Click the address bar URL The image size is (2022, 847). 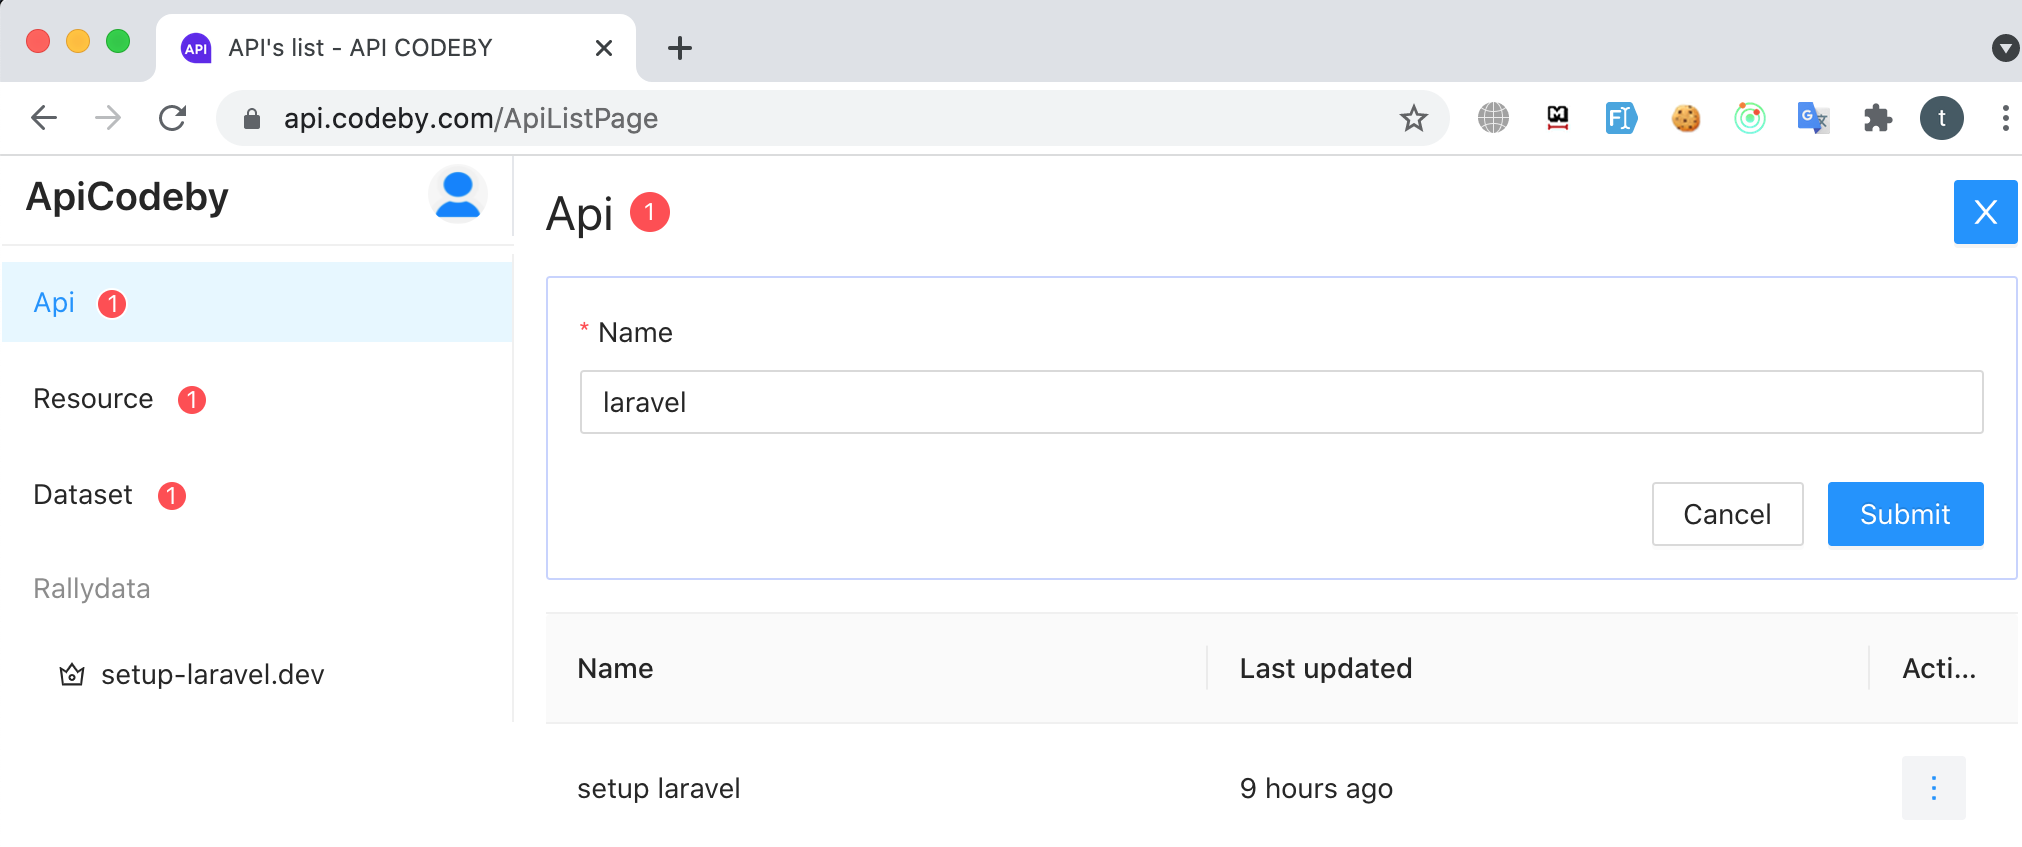coord(471,119)
